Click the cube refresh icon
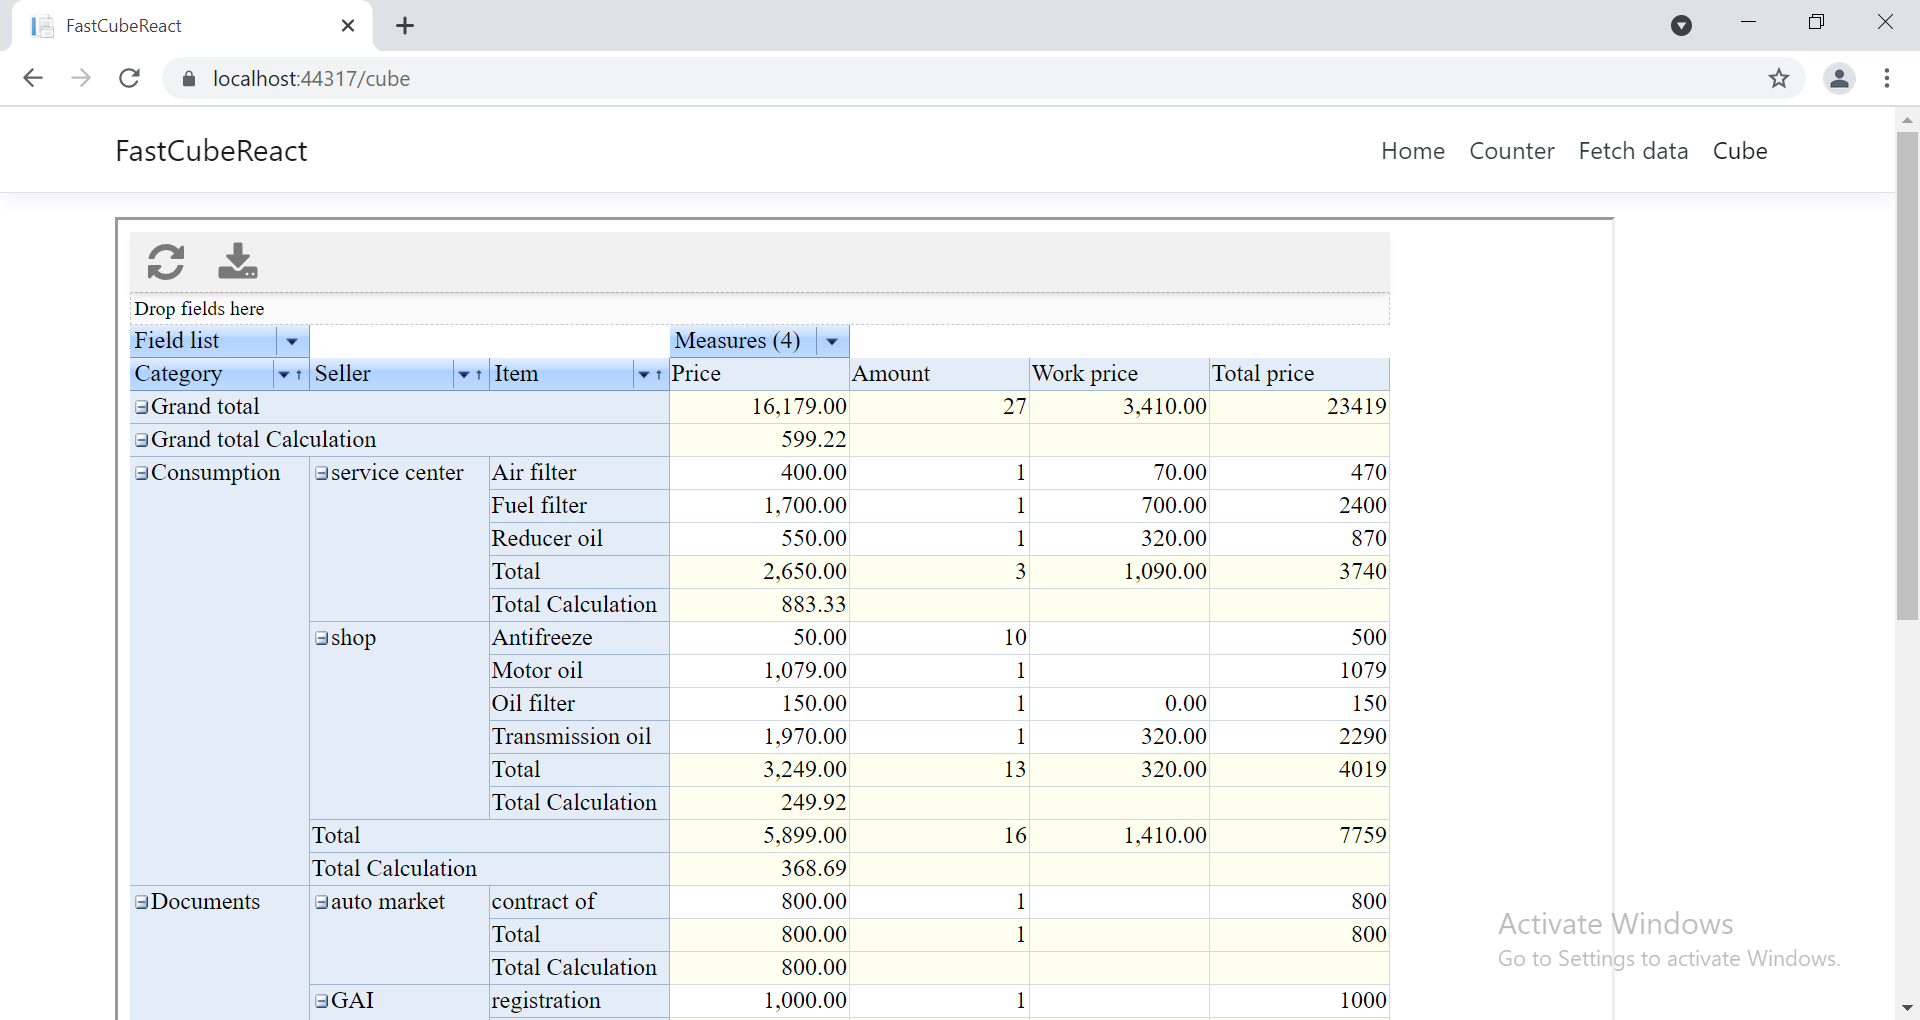The image size is (1920, 1020). coord(166,262)
